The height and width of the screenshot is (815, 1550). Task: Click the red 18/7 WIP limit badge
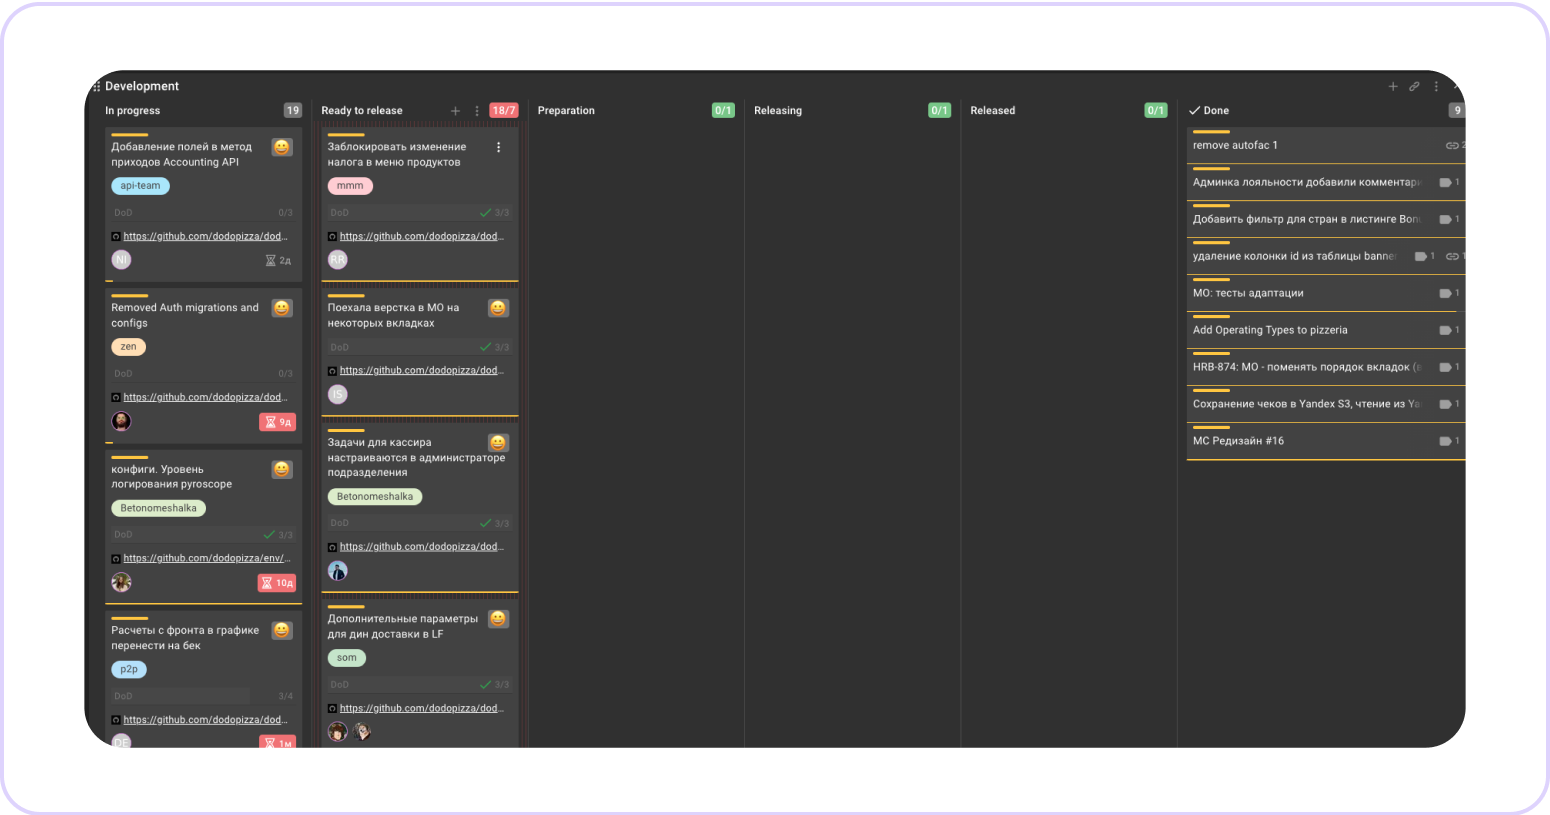pos(503,111)
